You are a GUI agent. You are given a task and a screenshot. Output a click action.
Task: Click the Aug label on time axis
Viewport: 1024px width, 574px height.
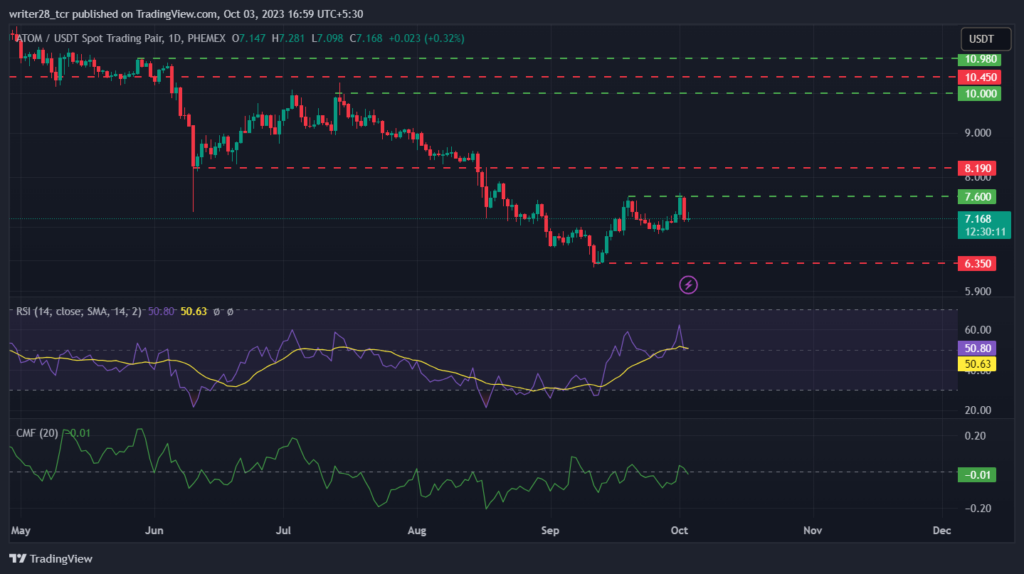(417, 530)
